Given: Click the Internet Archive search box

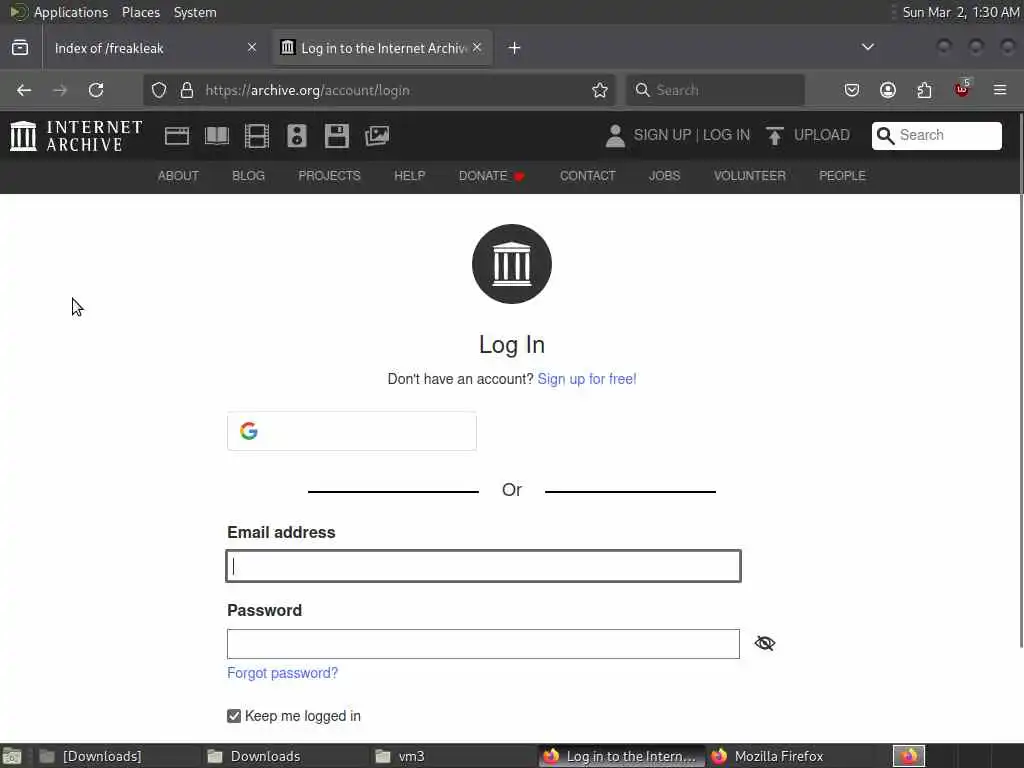Looking at the screenshot, I should pyautogui.click(x=936, y=135).
